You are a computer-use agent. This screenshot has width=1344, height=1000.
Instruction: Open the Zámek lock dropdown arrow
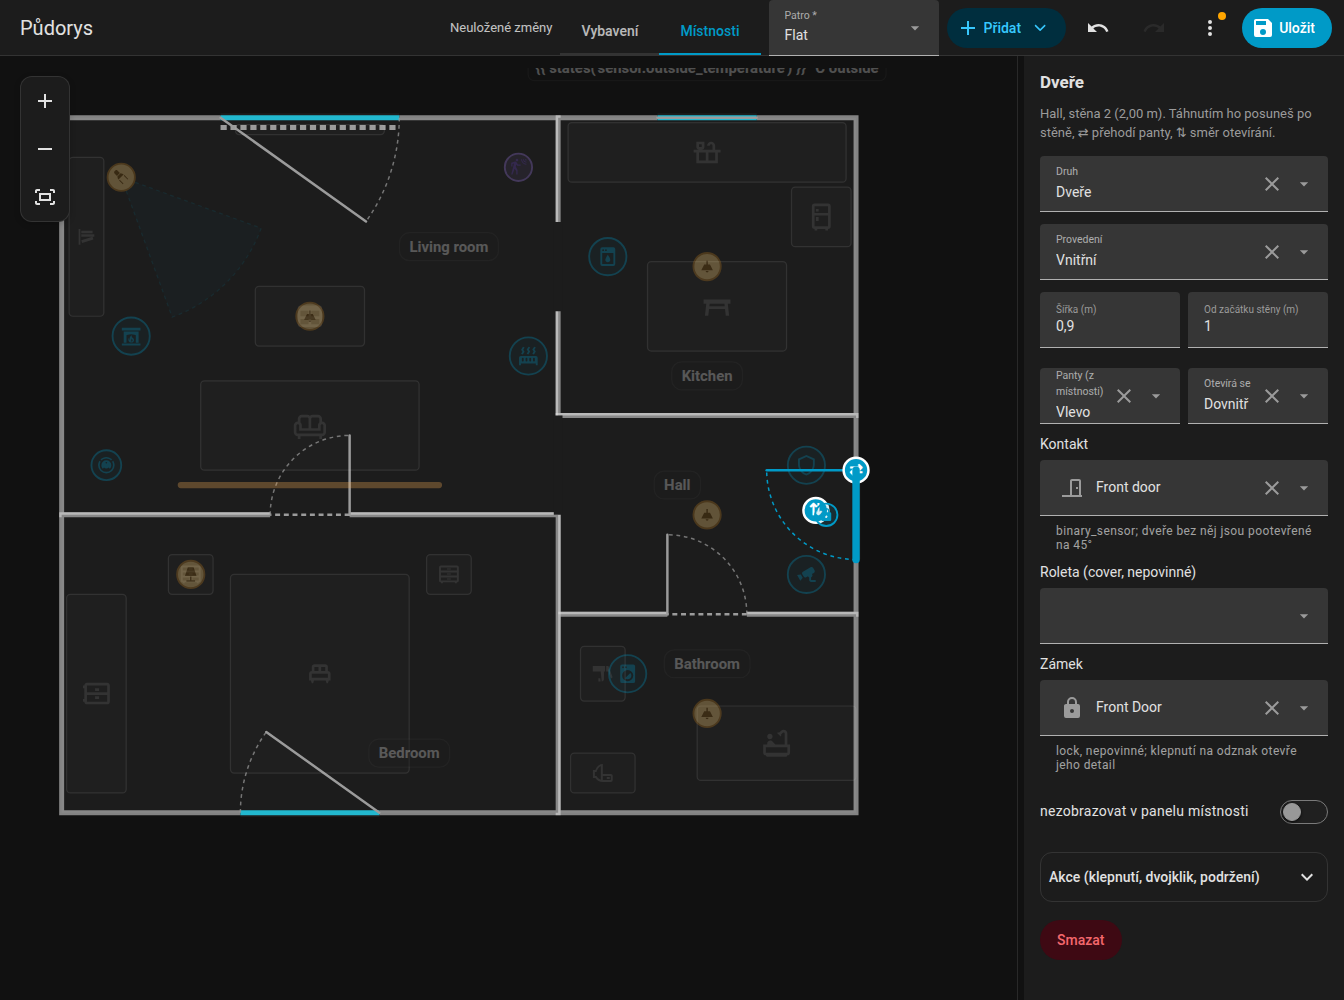(1304, 708)
